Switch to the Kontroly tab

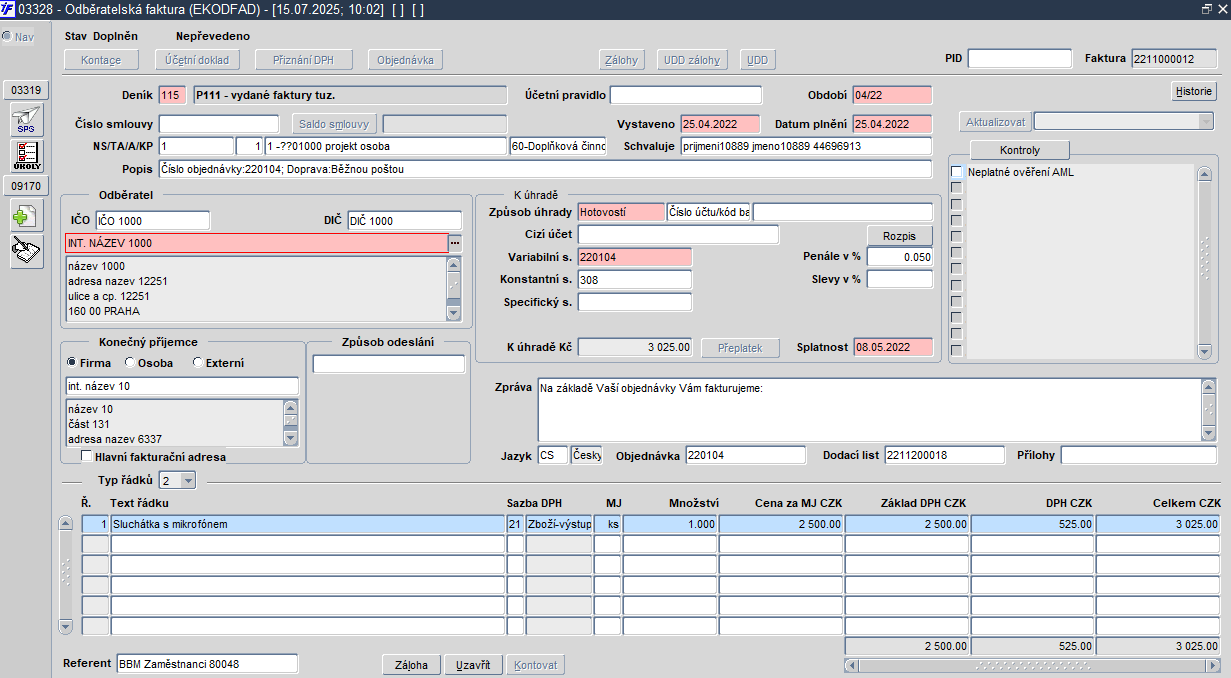tap(1019, 150)
